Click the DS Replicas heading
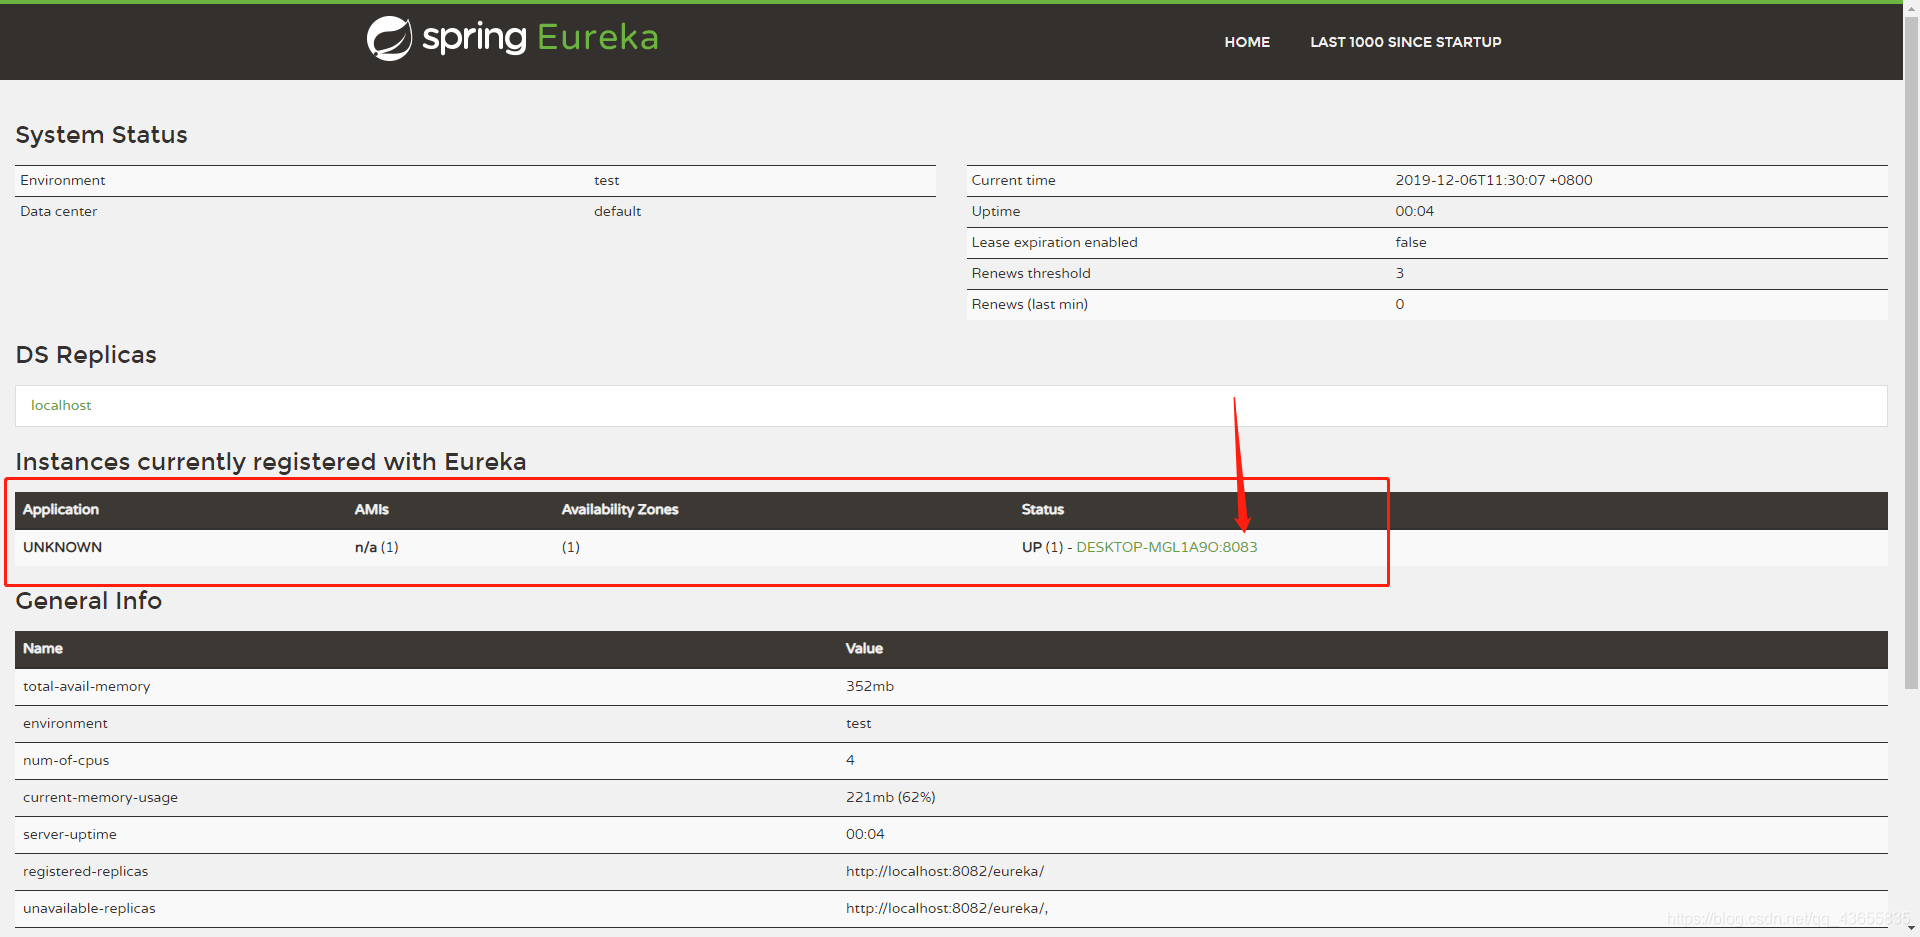Screen dimensions: 1920x937 (x=86, y=355)
